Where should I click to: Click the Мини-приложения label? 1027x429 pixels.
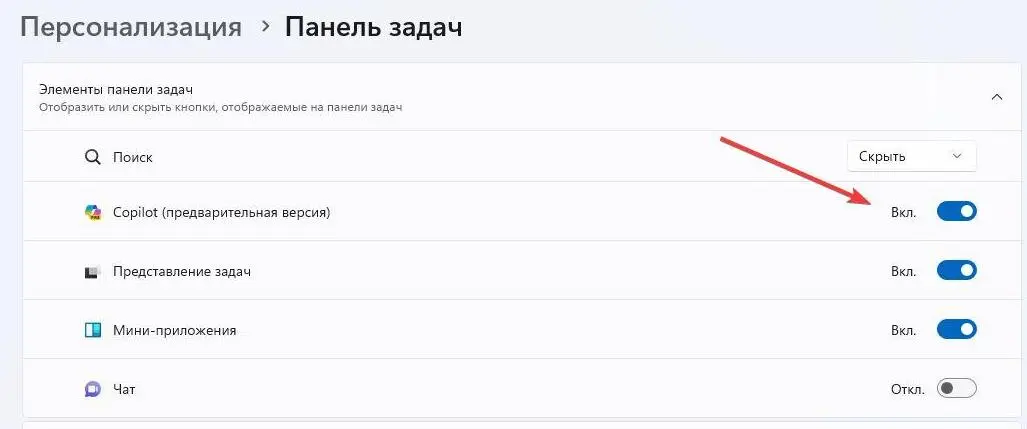click(x=175, y=330)
